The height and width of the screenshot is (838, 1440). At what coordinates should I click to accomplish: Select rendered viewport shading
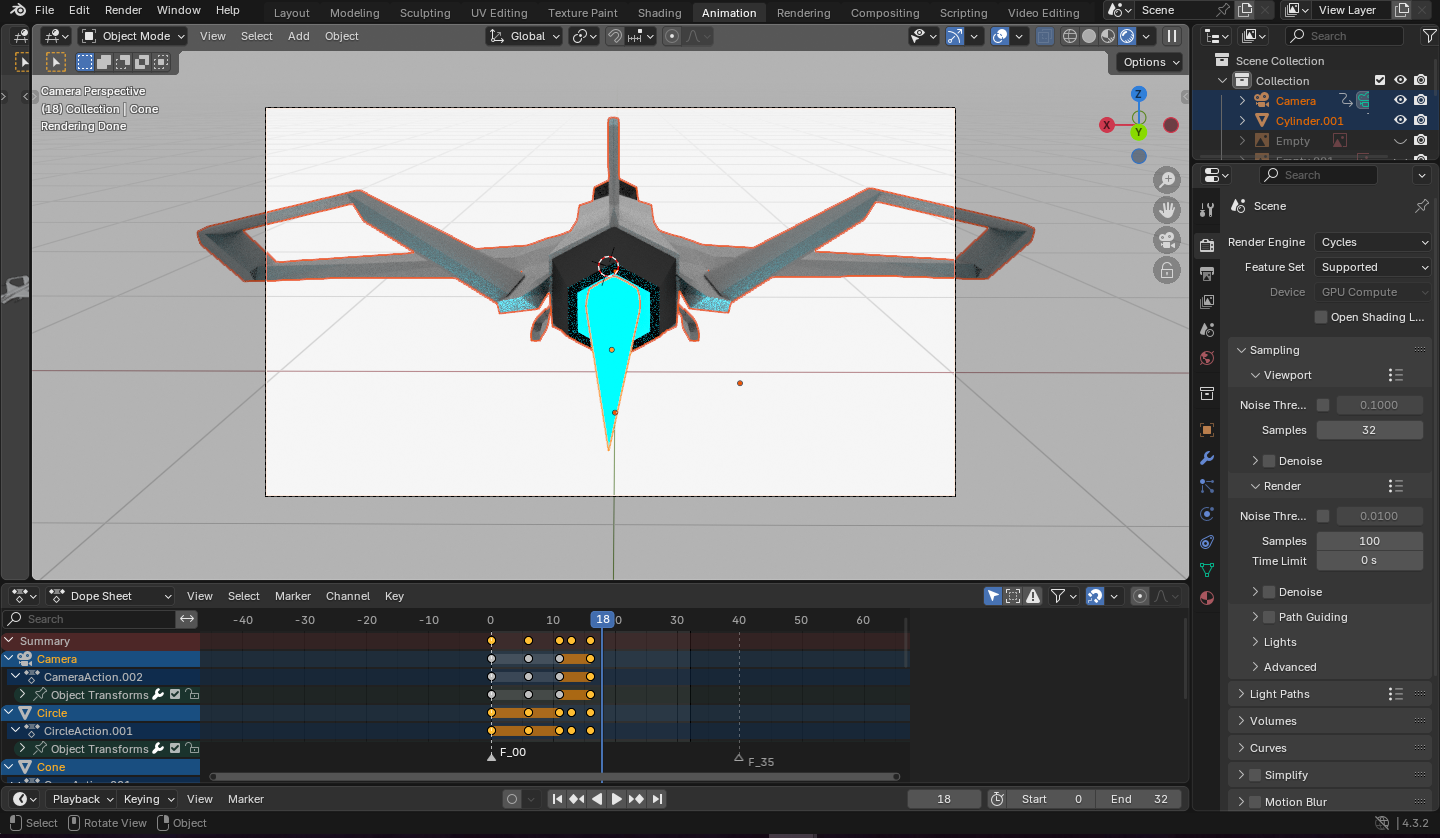point(1127,36)
